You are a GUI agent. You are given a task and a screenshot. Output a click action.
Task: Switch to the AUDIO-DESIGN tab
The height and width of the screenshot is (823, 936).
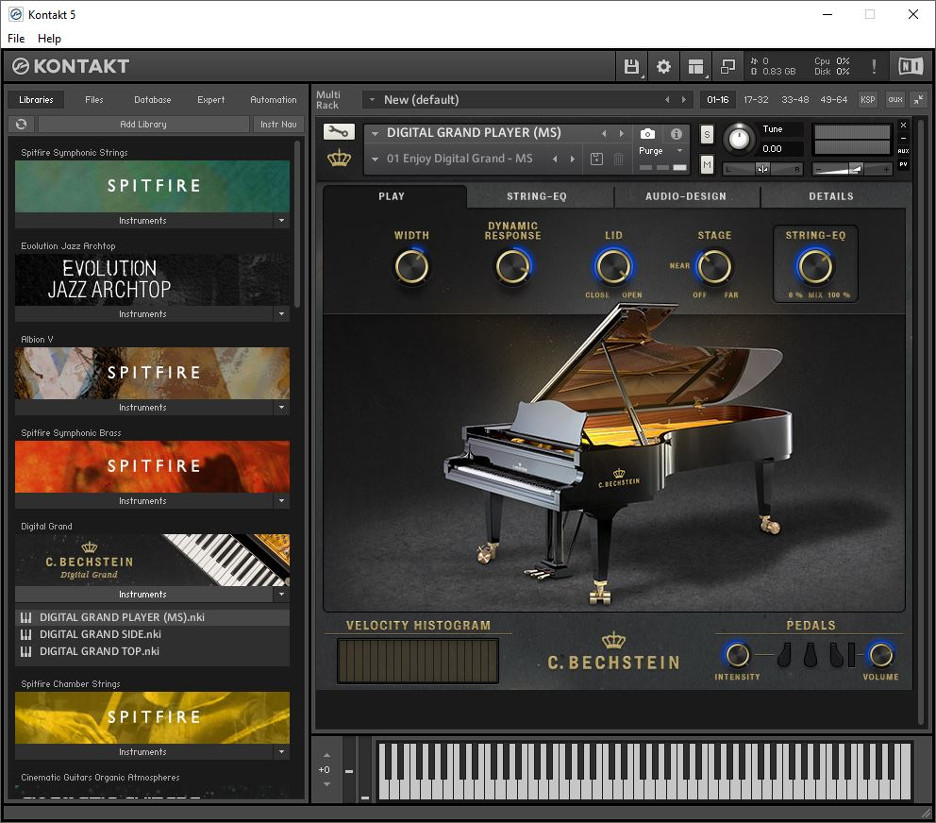[685, 196]
